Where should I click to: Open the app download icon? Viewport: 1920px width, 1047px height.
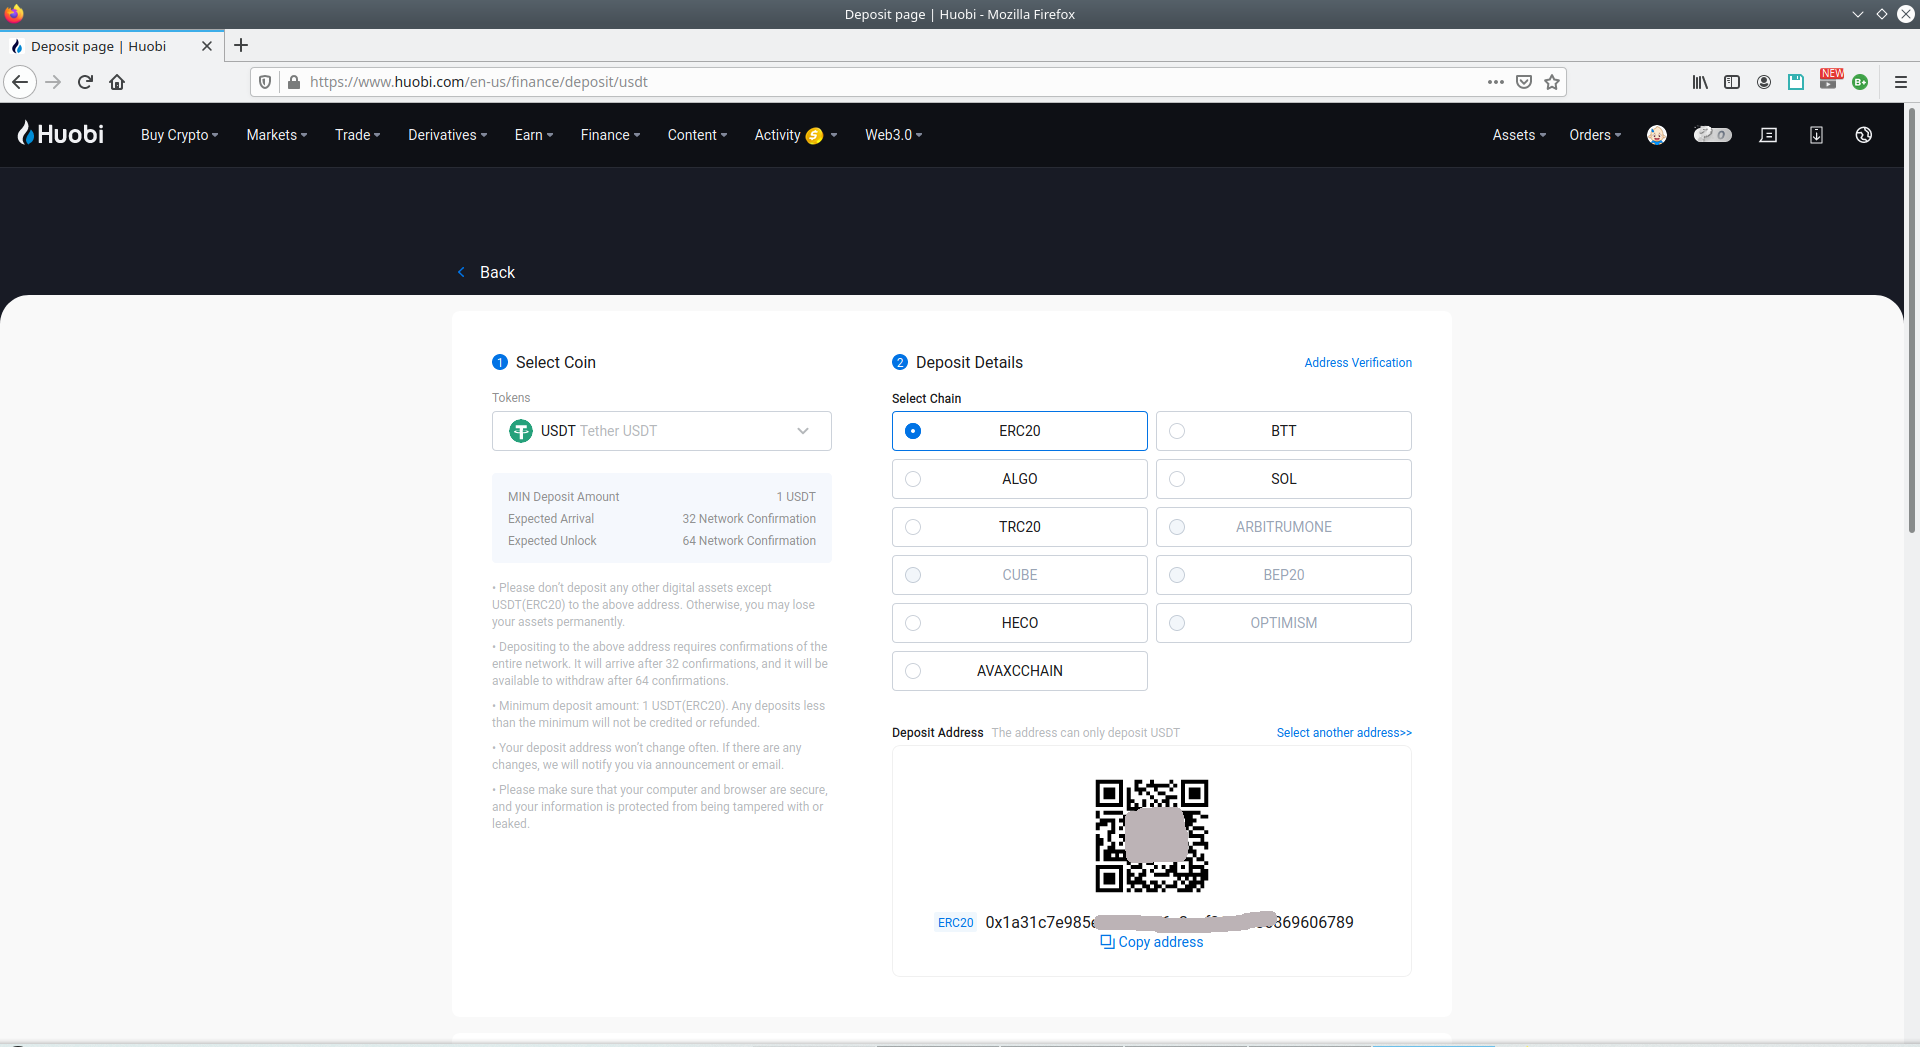point(1816,135)
